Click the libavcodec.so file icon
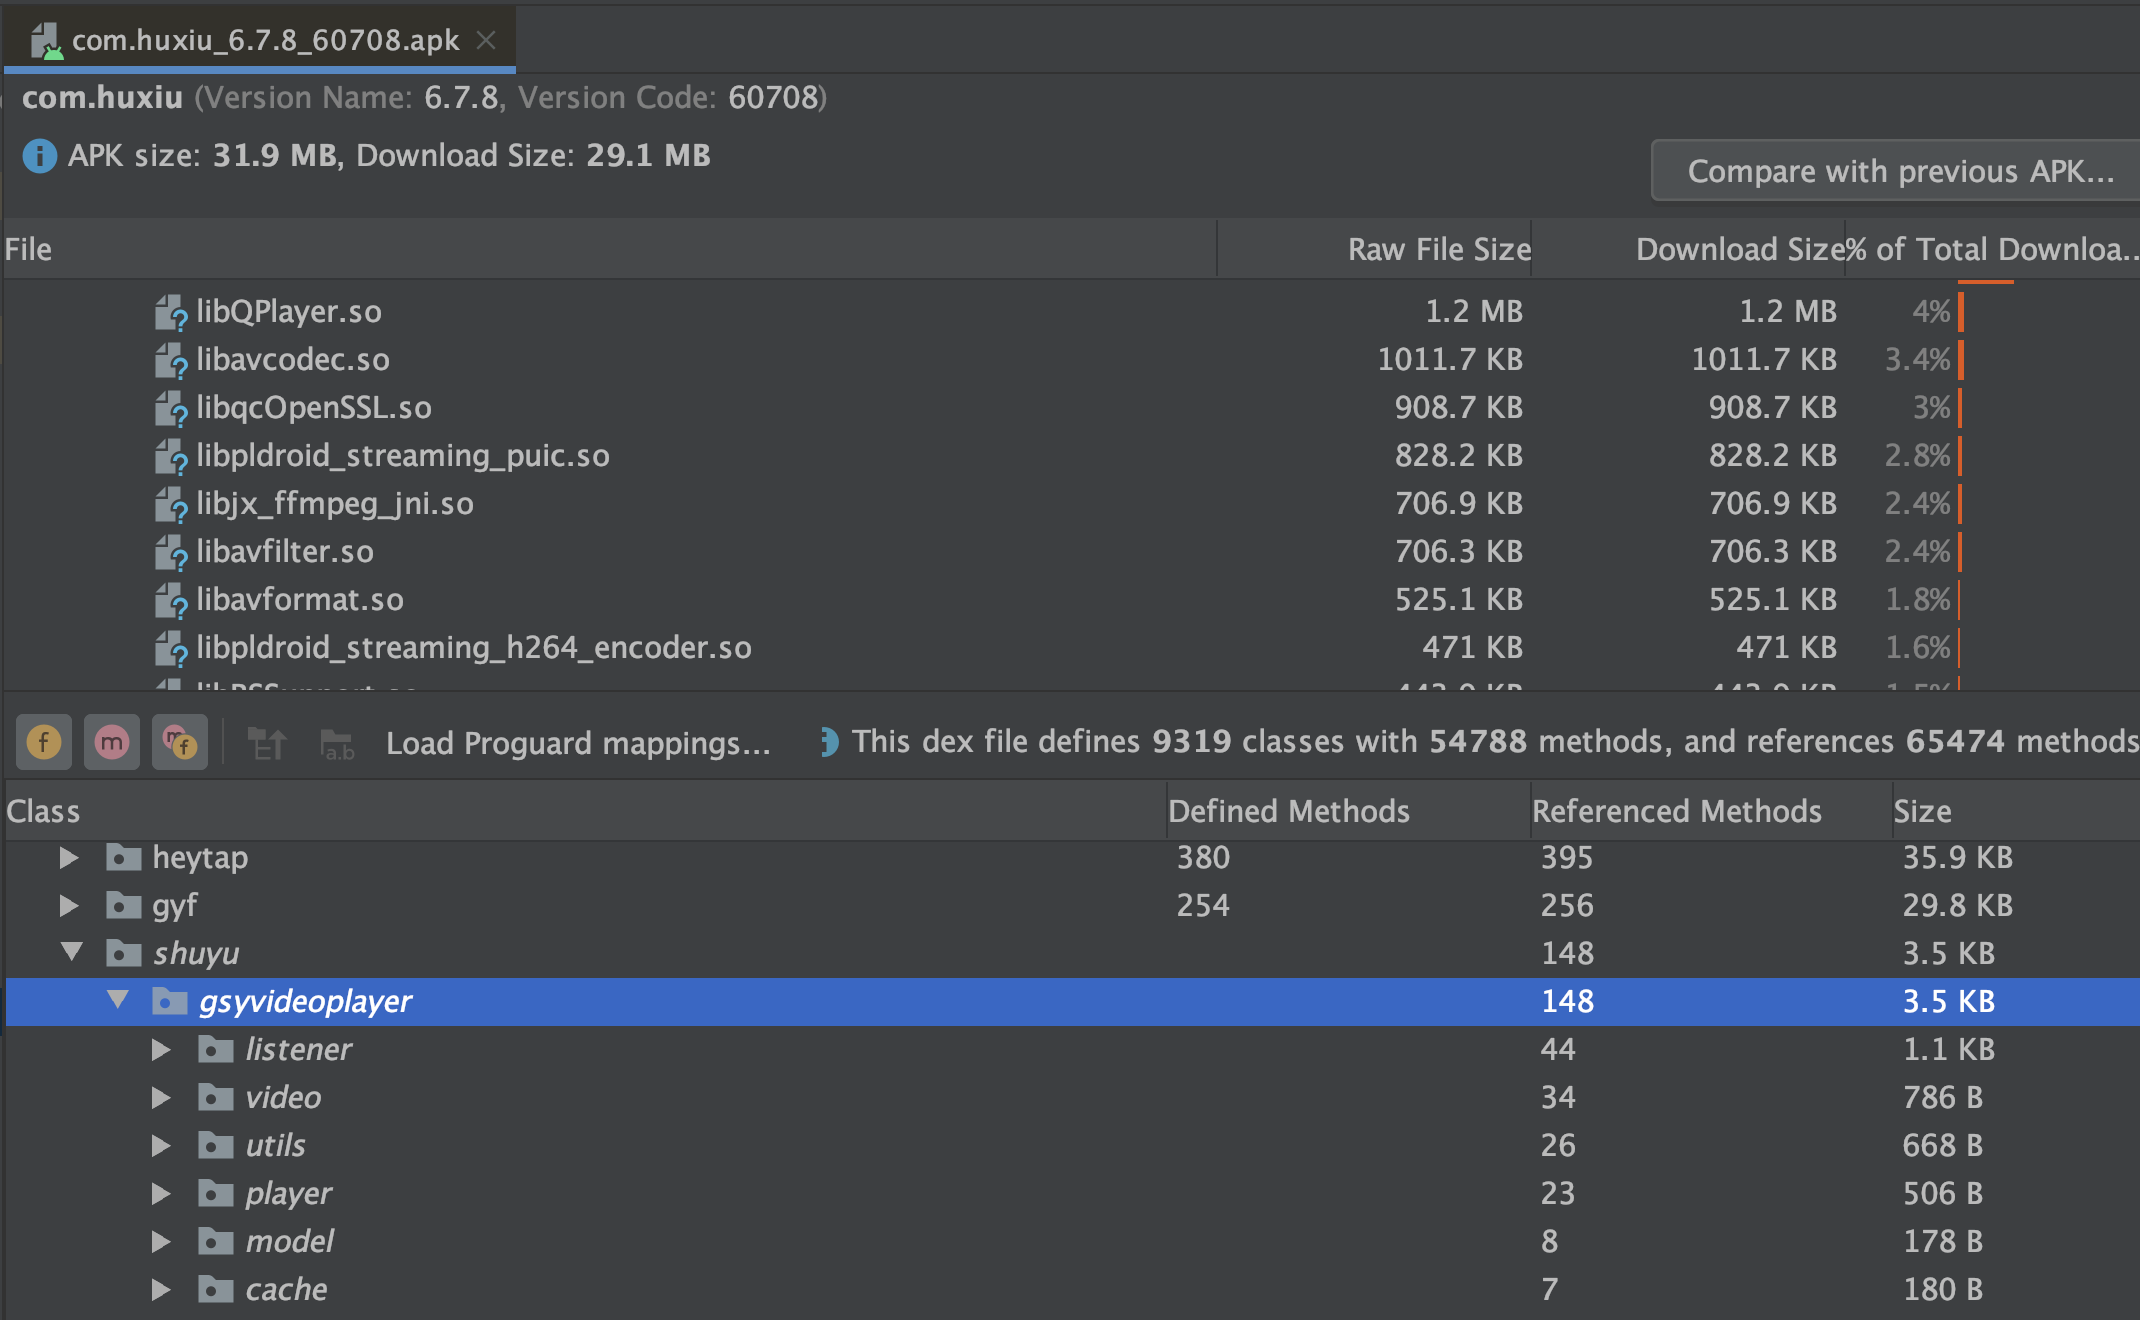 [171, 360]
